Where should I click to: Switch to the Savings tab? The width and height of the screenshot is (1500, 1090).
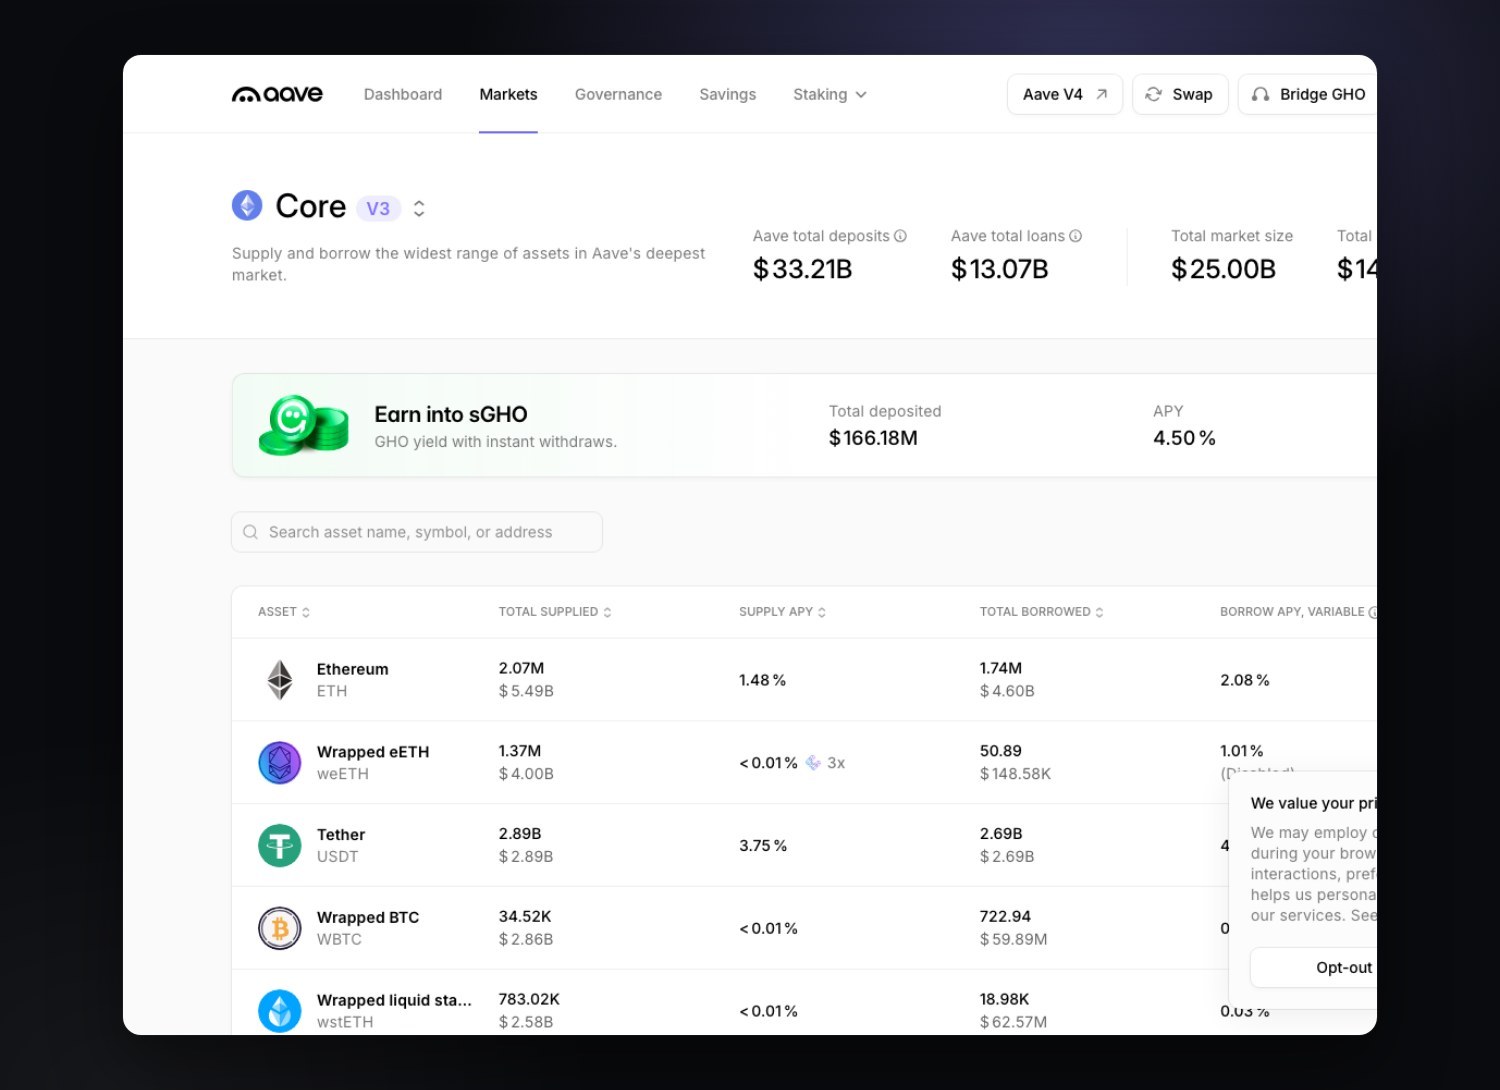pyautogui.click(x=727, y=94)
